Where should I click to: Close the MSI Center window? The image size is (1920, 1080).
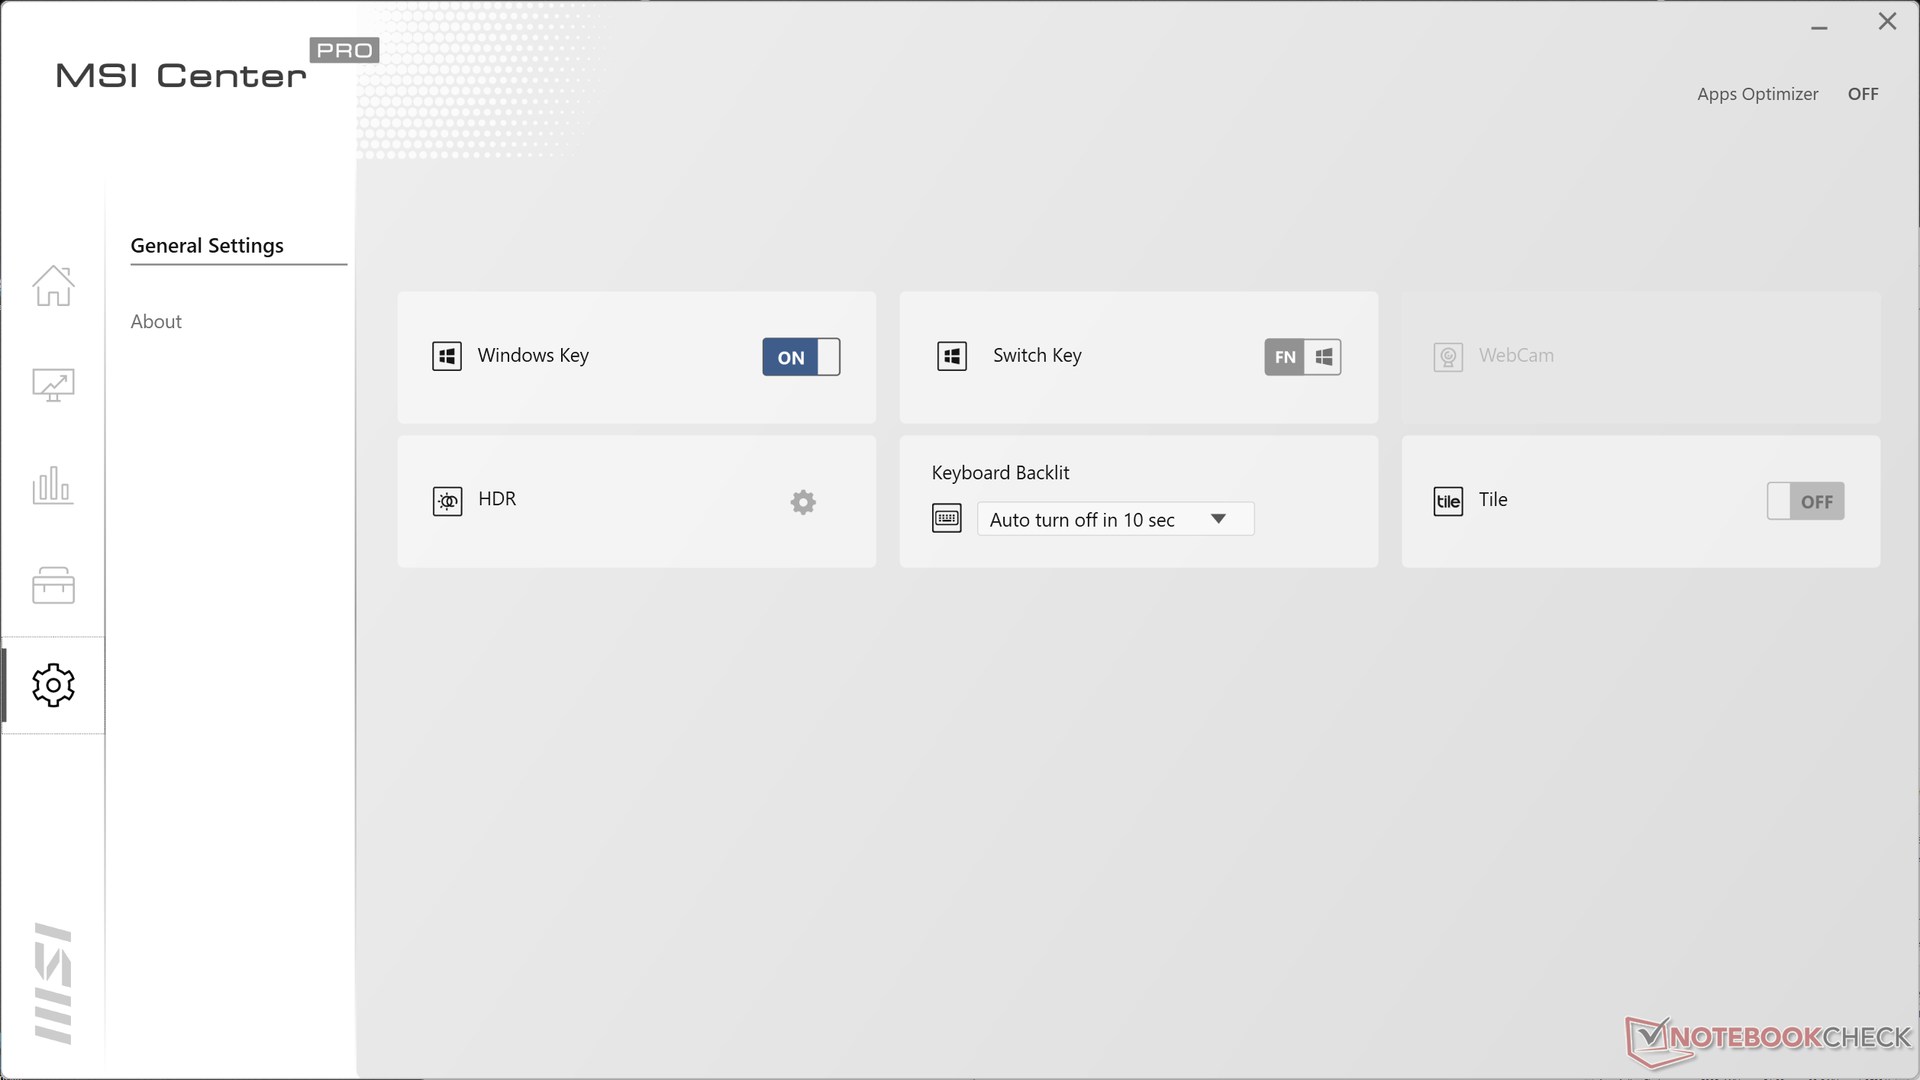click(1887, 22)
